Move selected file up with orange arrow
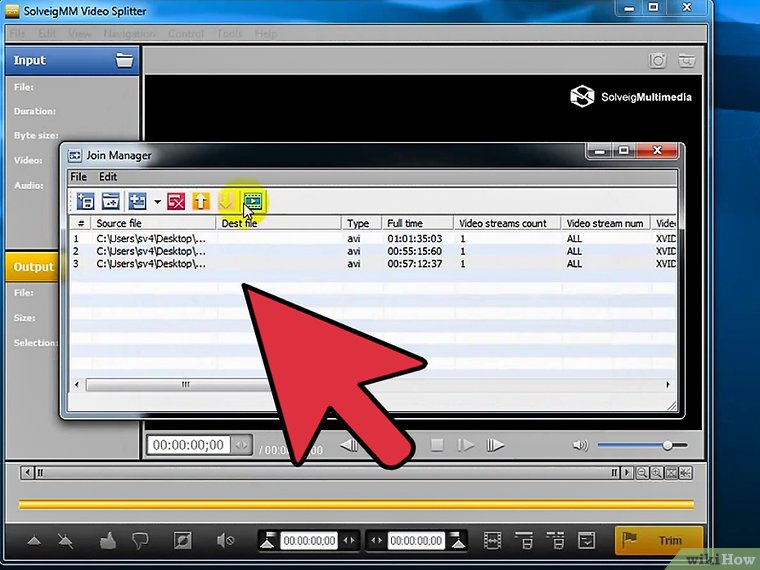This screenshot has width=760, height=570. click(x=201, y=201)
